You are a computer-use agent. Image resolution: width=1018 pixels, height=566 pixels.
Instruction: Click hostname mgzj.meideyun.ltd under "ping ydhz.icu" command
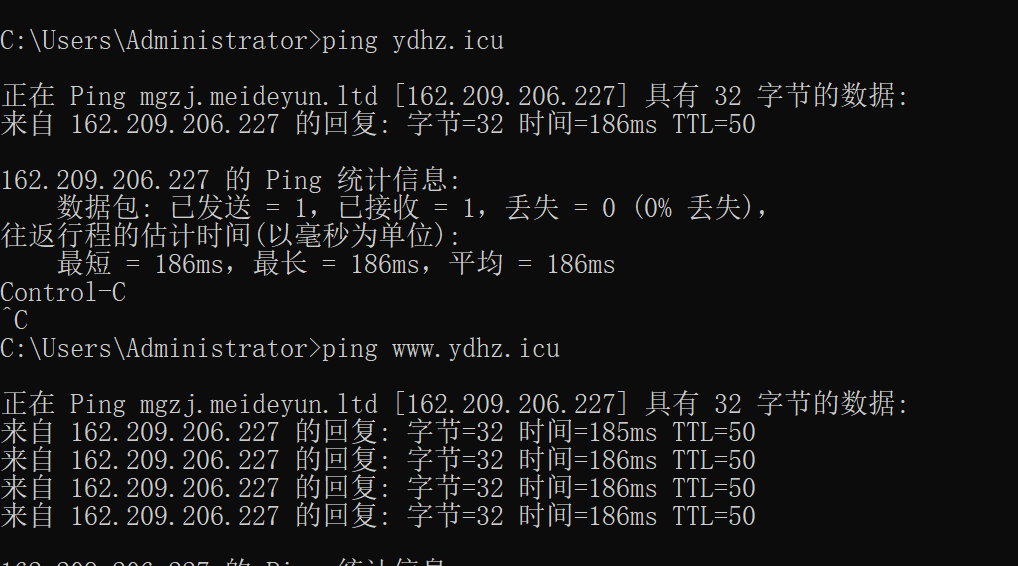(x=223, y=97)
